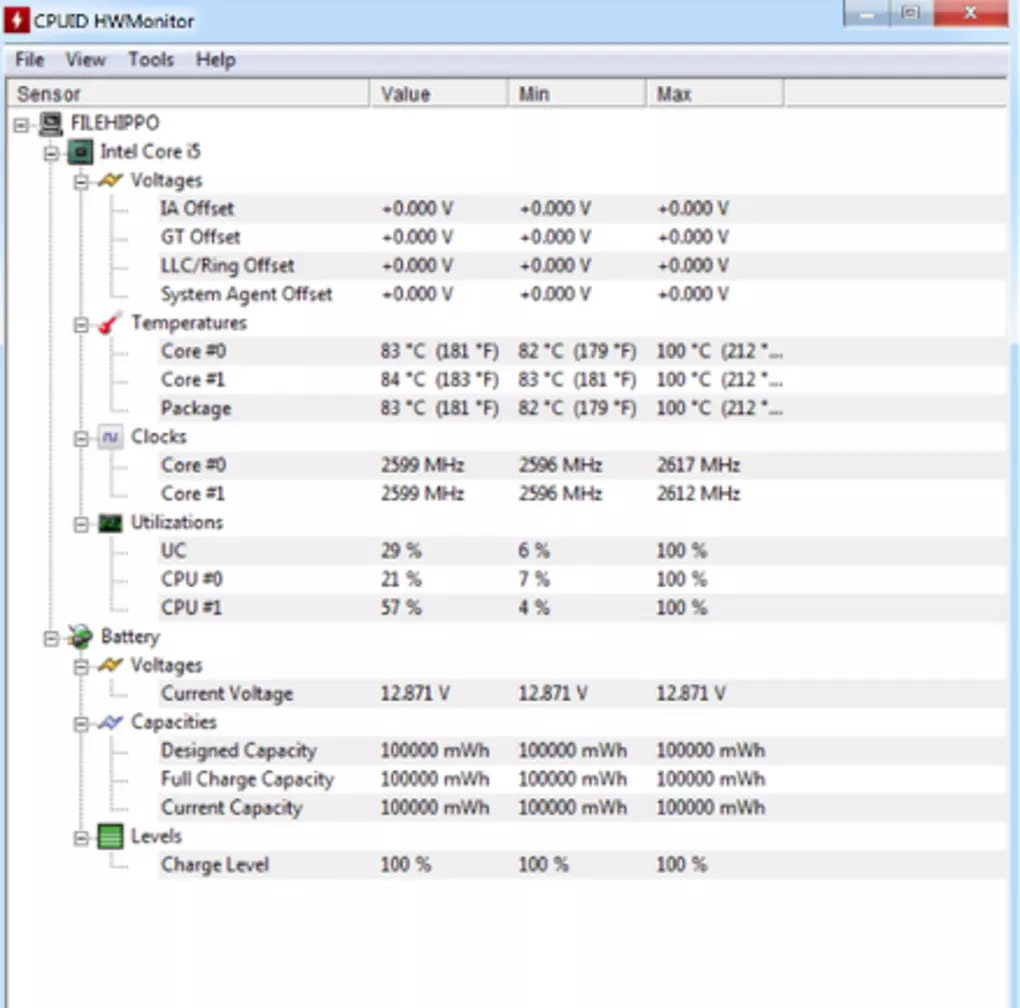Viewport: 1020px width, 1008px height.
Task: Collapse the Utilizations group
Action: (x=81, y=524)
